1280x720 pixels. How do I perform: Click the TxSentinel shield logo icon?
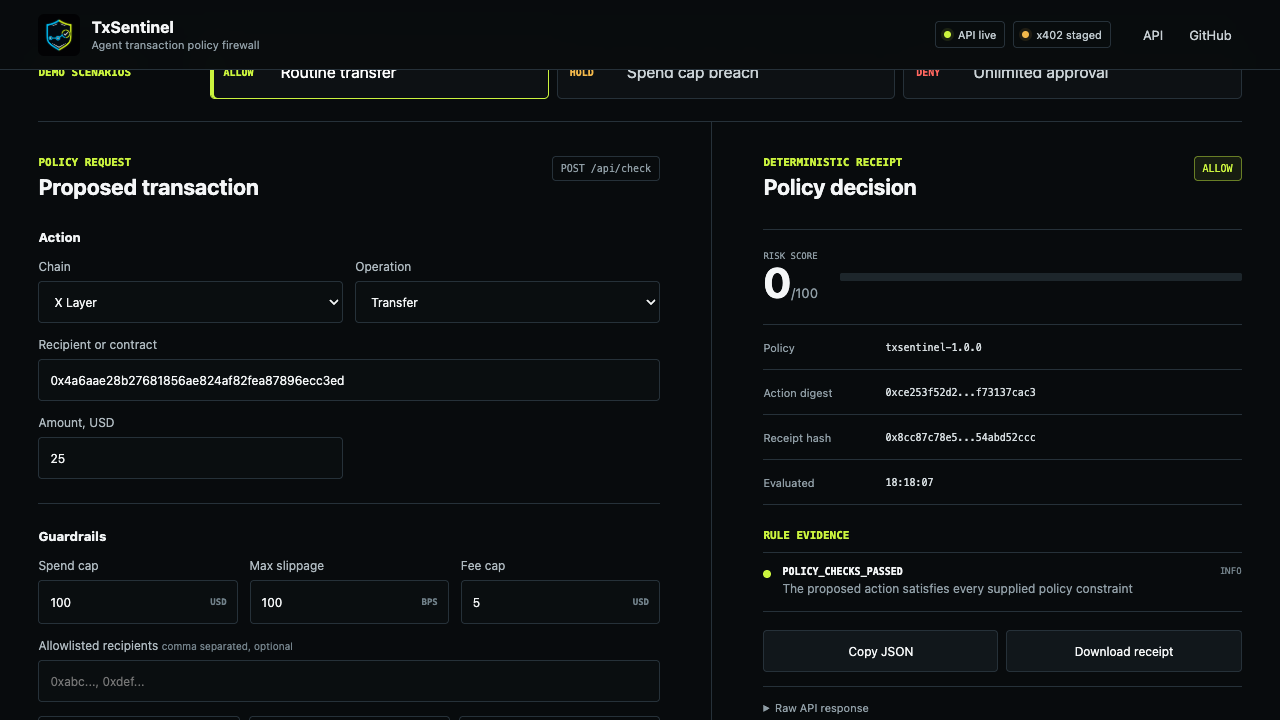[x=59, y=35]
